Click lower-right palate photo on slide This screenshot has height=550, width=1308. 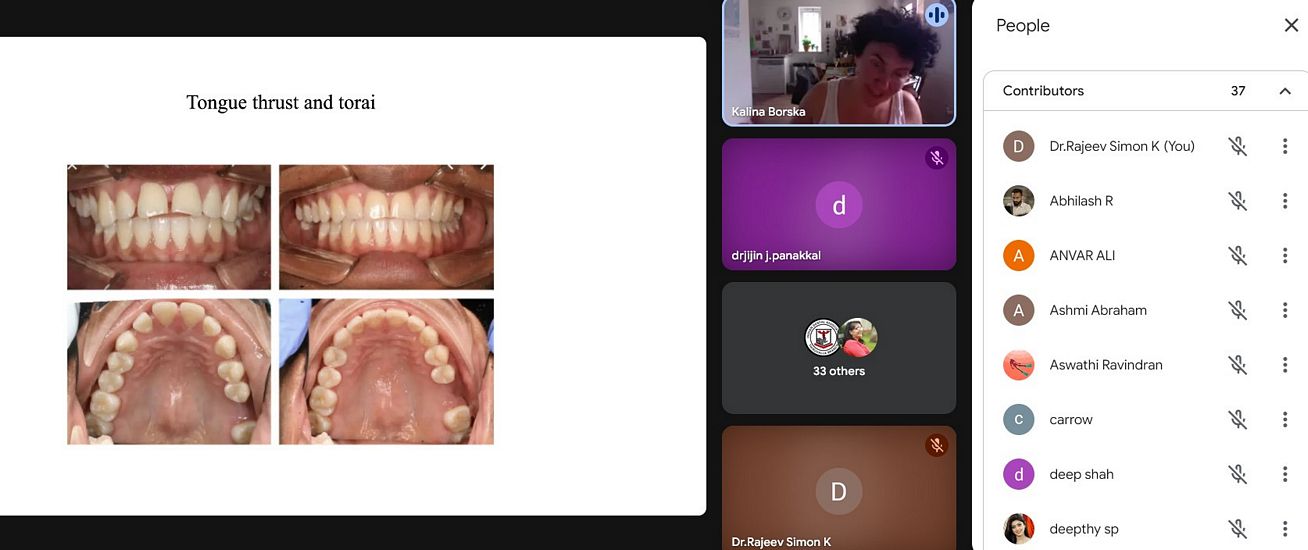[x=386, y=371]
